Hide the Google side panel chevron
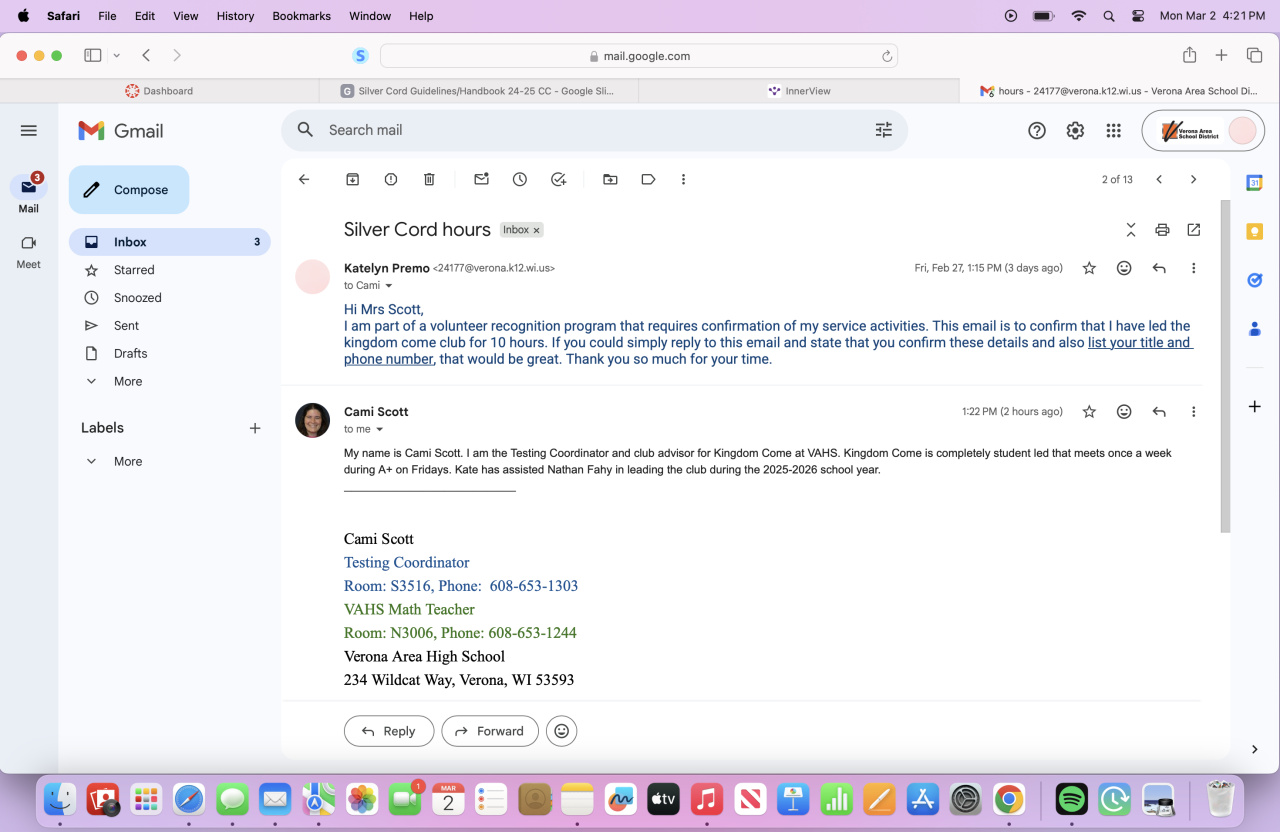Screen dimensions: 1280x832 pyautogui.click(x=1254, y=749)
